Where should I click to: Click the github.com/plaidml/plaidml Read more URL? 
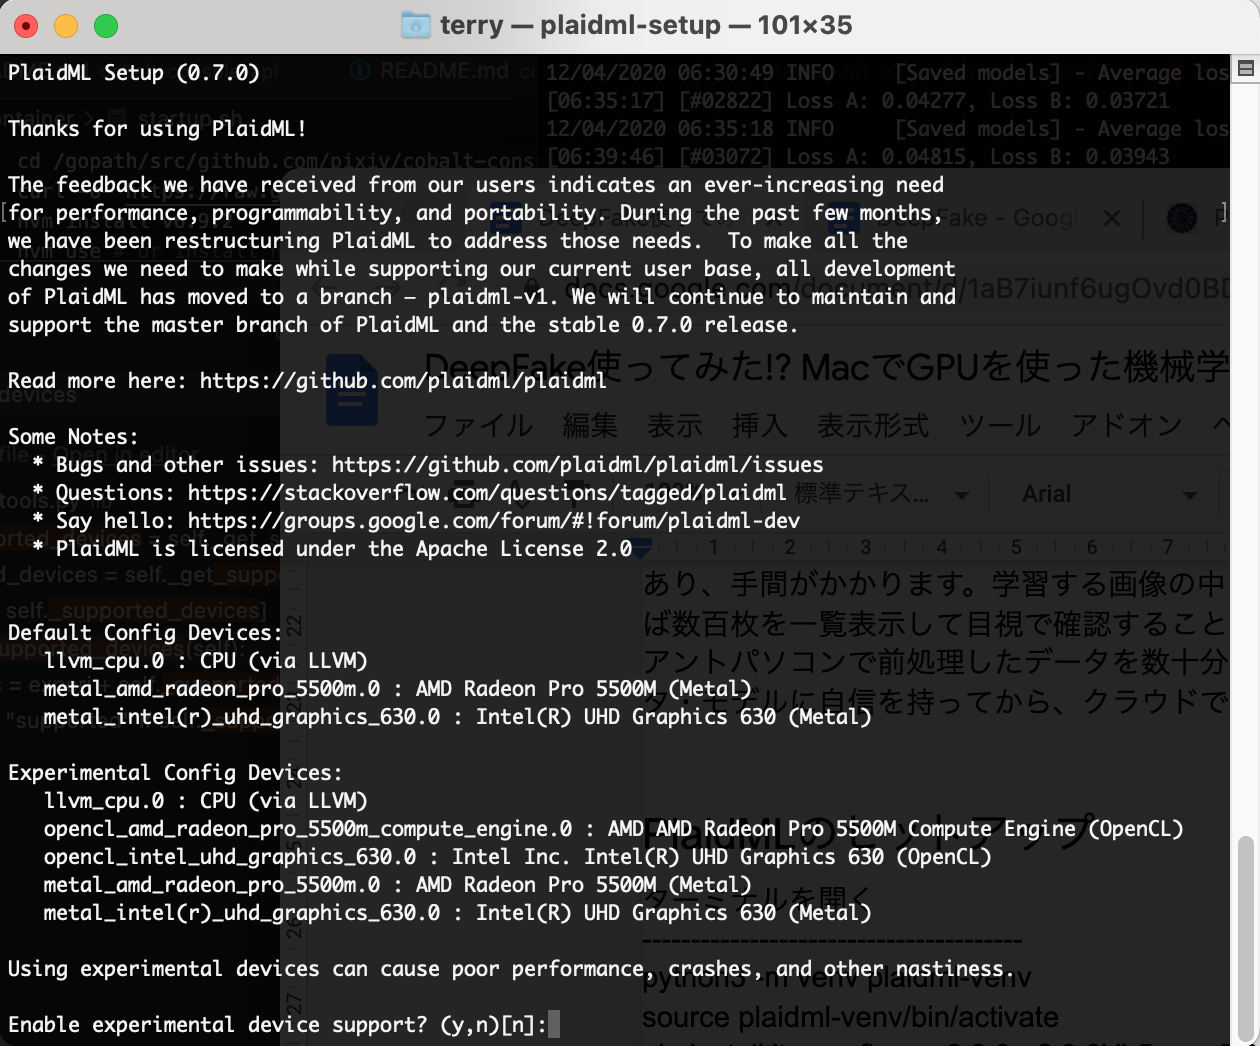403,381
